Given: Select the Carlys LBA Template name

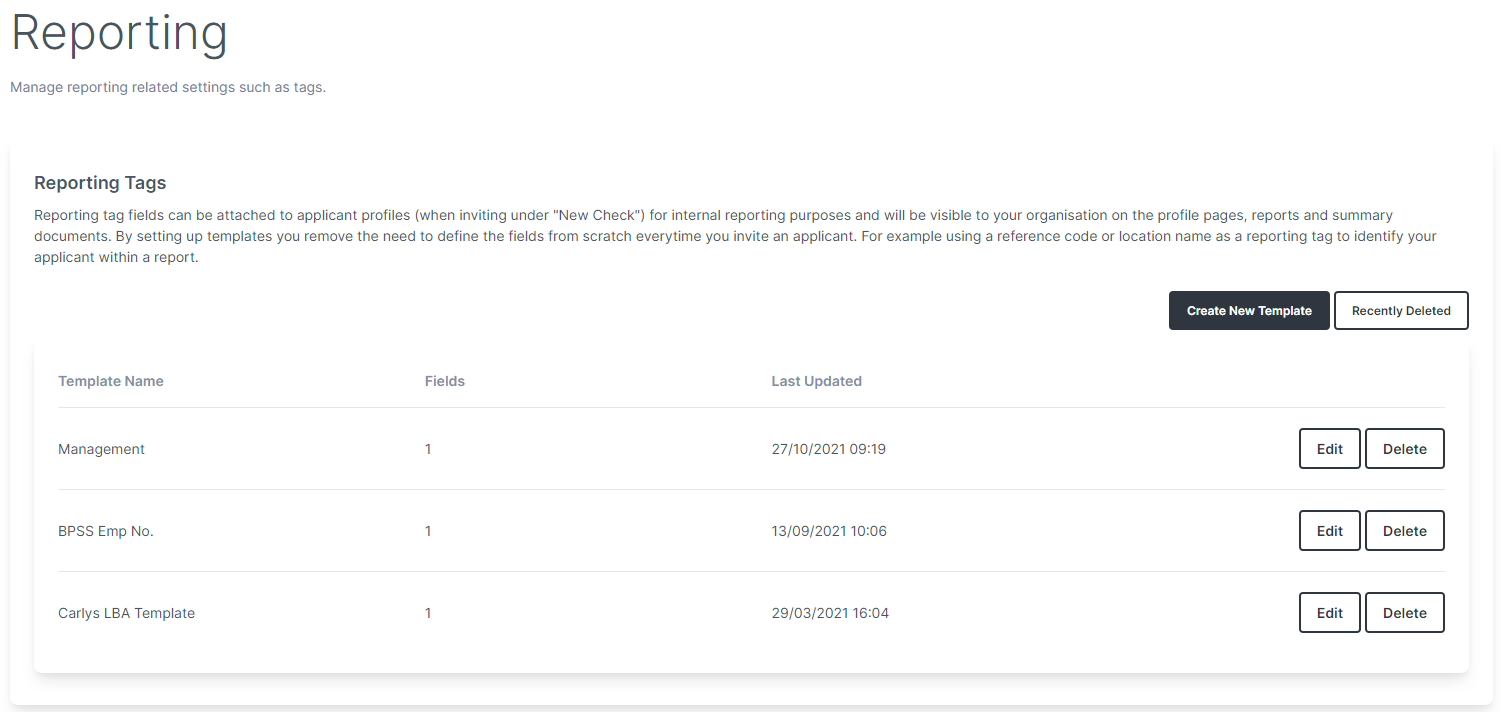Looking at the screenshot, I should [x=126, y=613].
